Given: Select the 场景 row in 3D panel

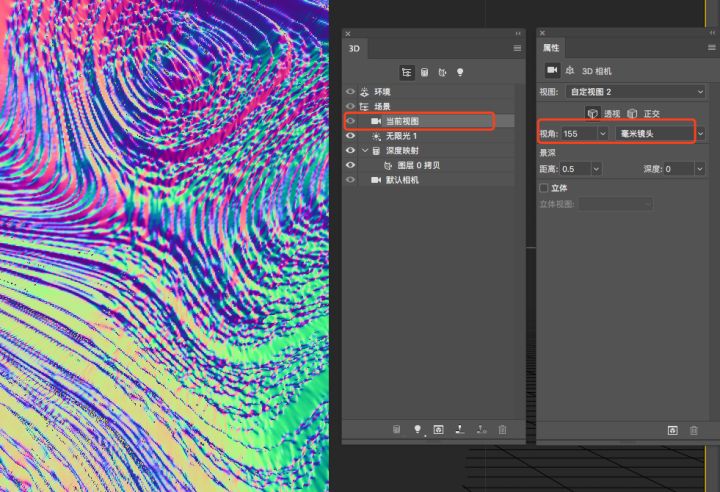Looking at the screenshot, I should coord(429,107).
